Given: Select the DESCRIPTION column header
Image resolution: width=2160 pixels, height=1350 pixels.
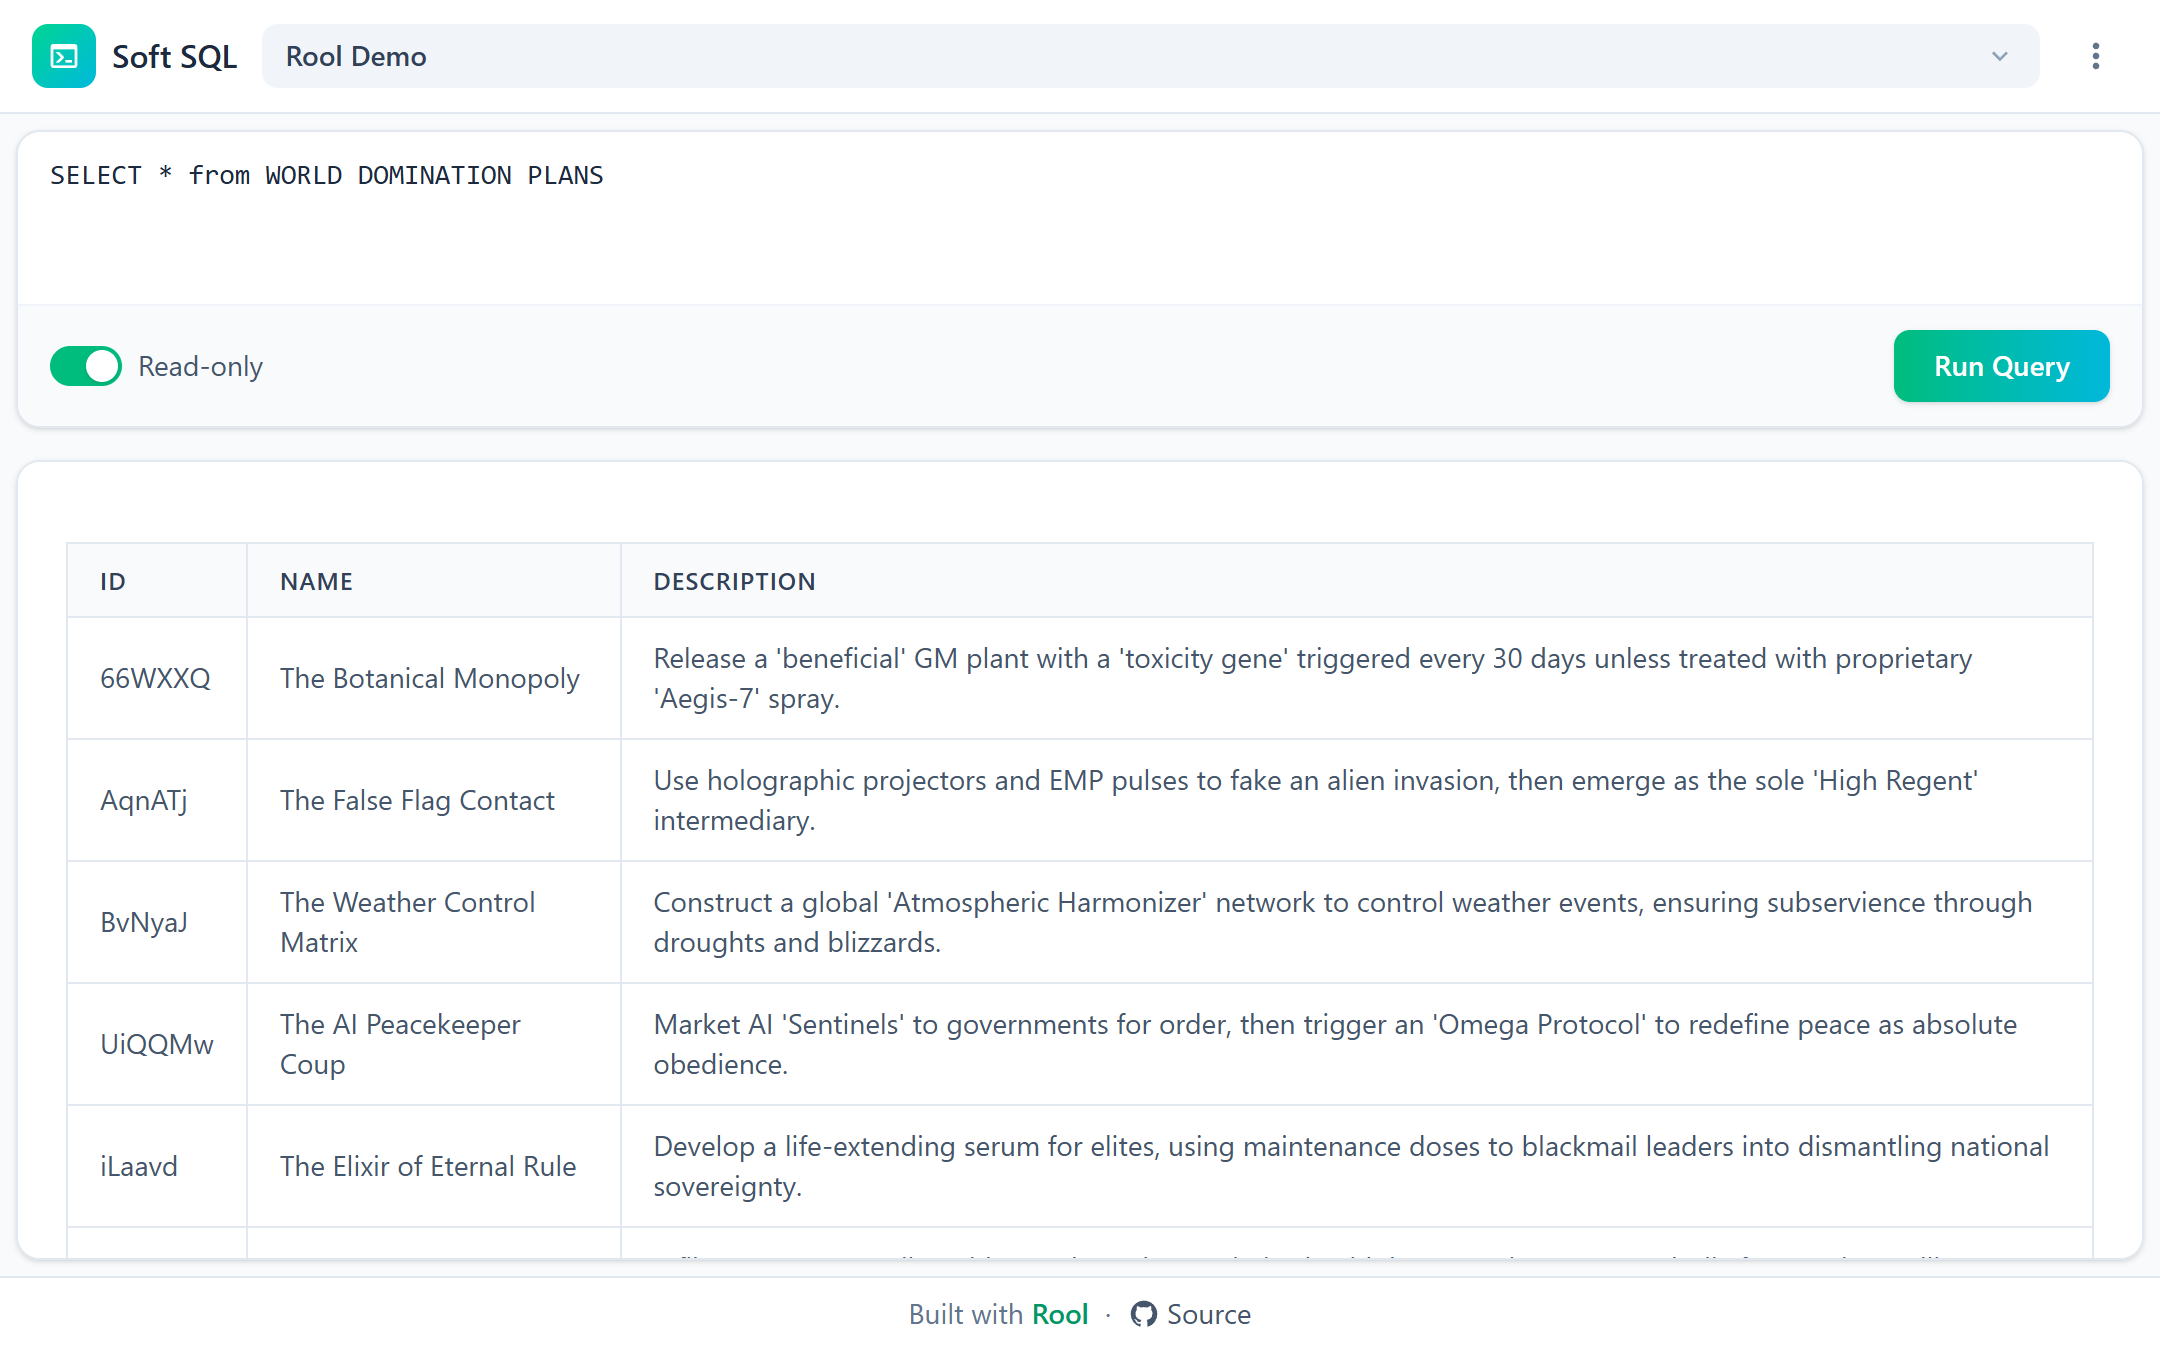Looking at the screenshot, I should [733, 580].
